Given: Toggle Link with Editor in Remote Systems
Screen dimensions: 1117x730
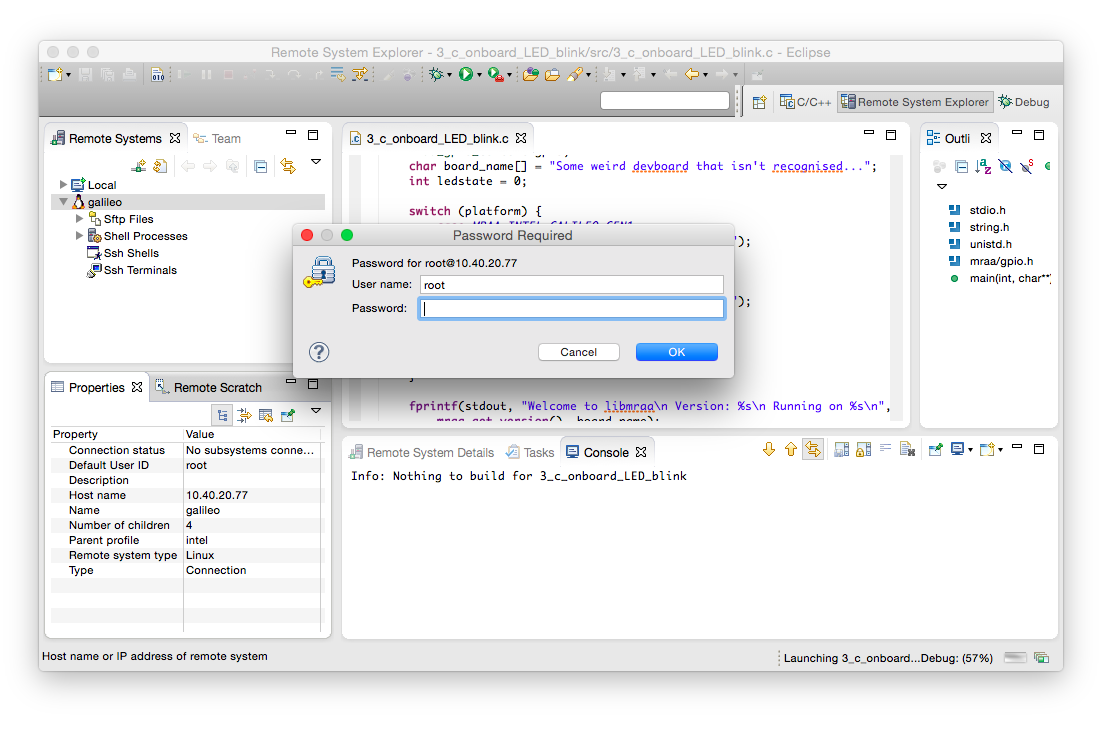Looking at the screenshot, I should (x=288, y=167).
